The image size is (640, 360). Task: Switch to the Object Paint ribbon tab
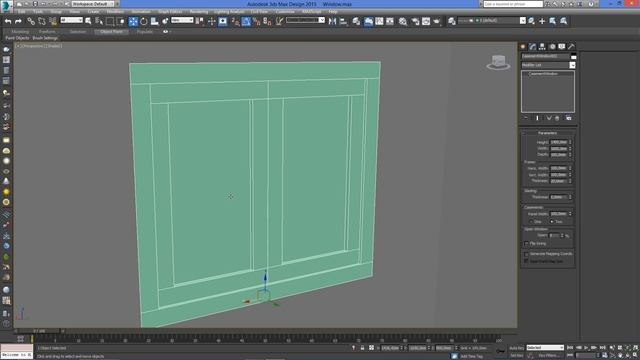[x=111, y=31]
